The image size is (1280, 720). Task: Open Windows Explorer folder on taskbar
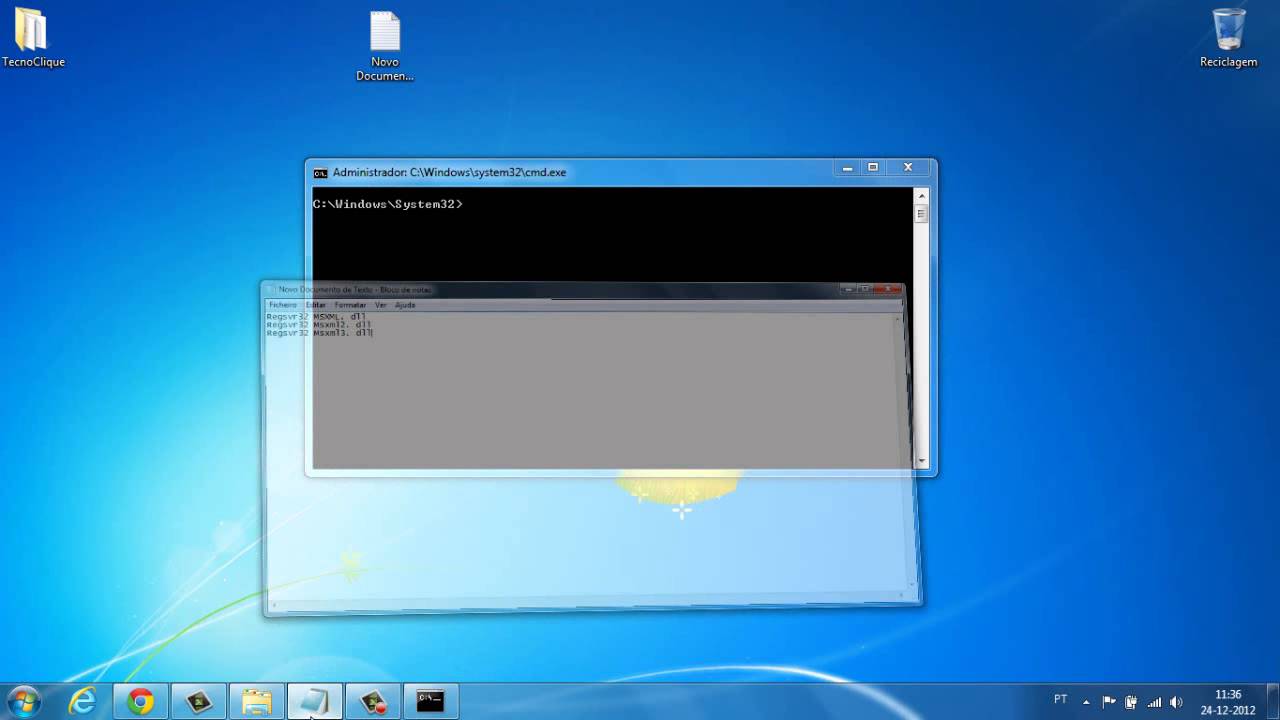click(x=256, y=701)
